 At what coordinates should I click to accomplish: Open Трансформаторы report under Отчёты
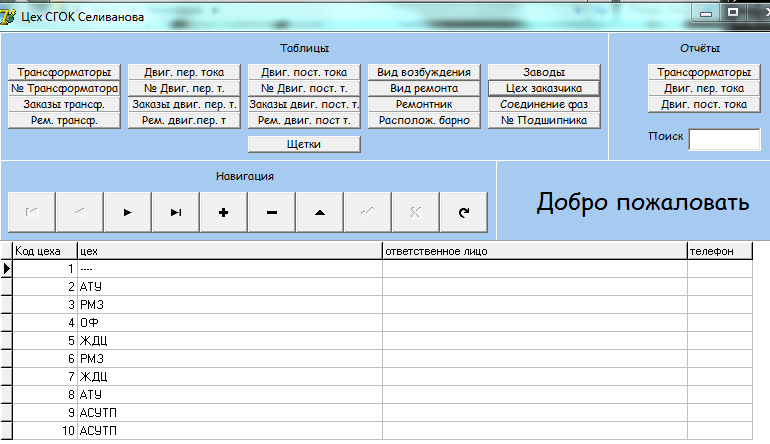coord(704,72)
